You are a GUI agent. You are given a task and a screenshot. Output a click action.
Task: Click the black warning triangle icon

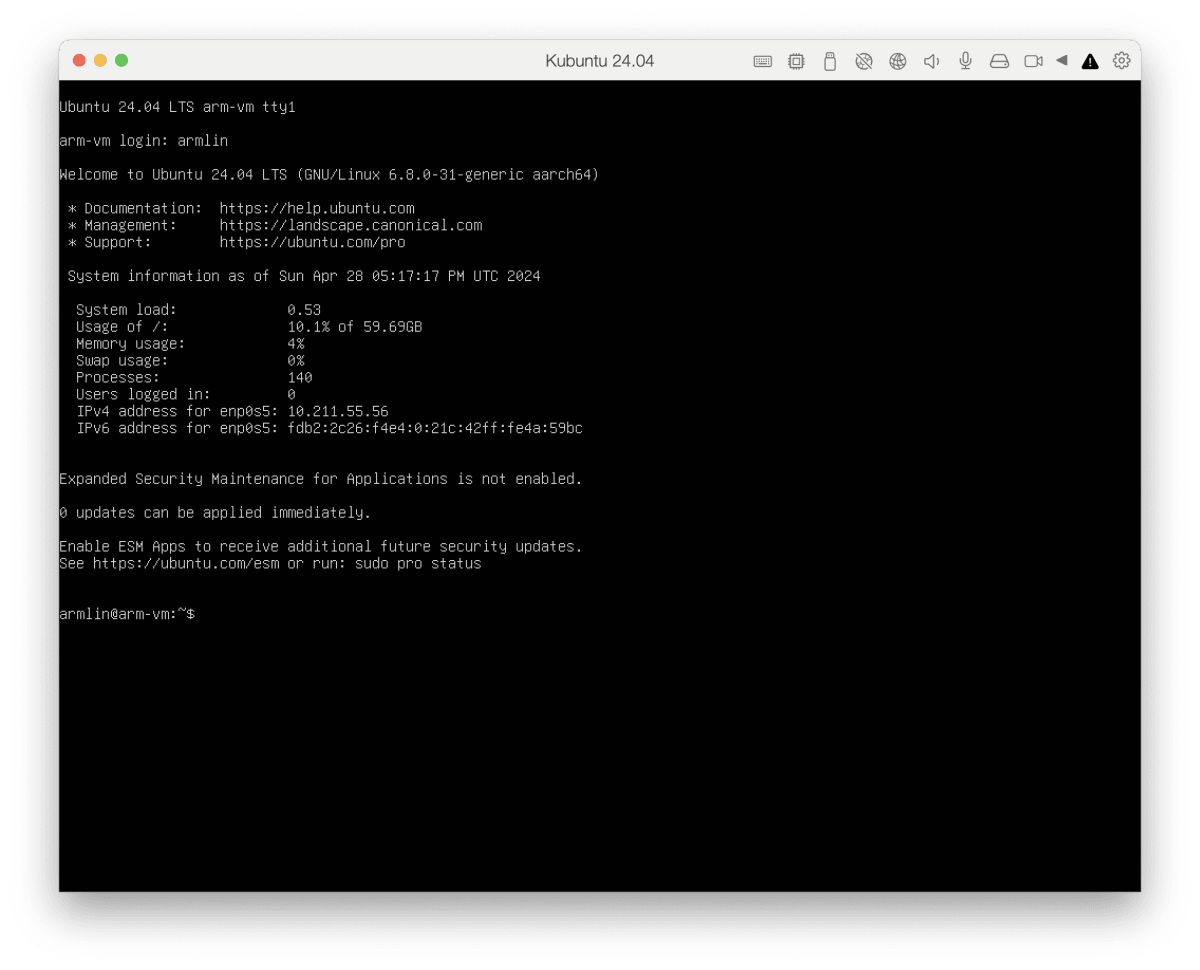tap(1090, 61)
